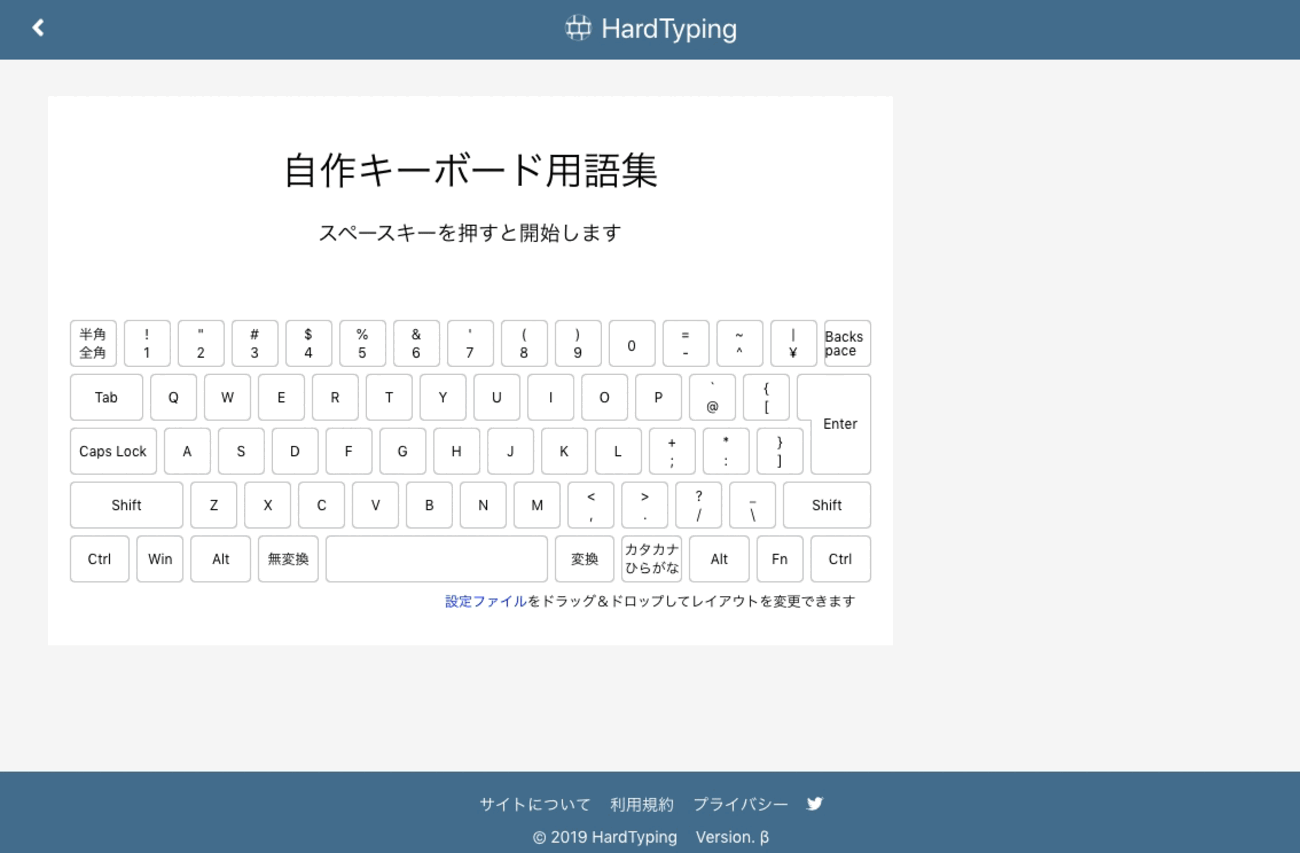Click the Q key

pyautogui.click(x=174, y=397)
